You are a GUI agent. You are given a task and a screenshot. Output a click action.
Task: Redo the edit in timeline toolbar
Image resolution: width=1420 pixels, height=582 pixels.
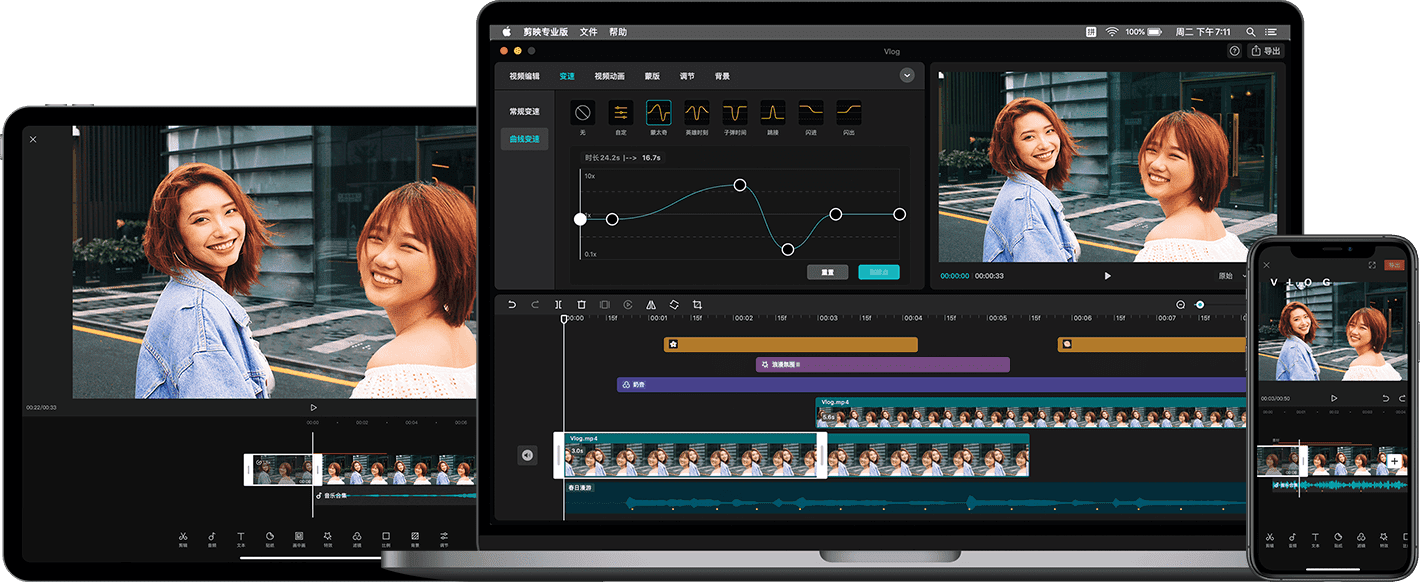pos(535,304)
